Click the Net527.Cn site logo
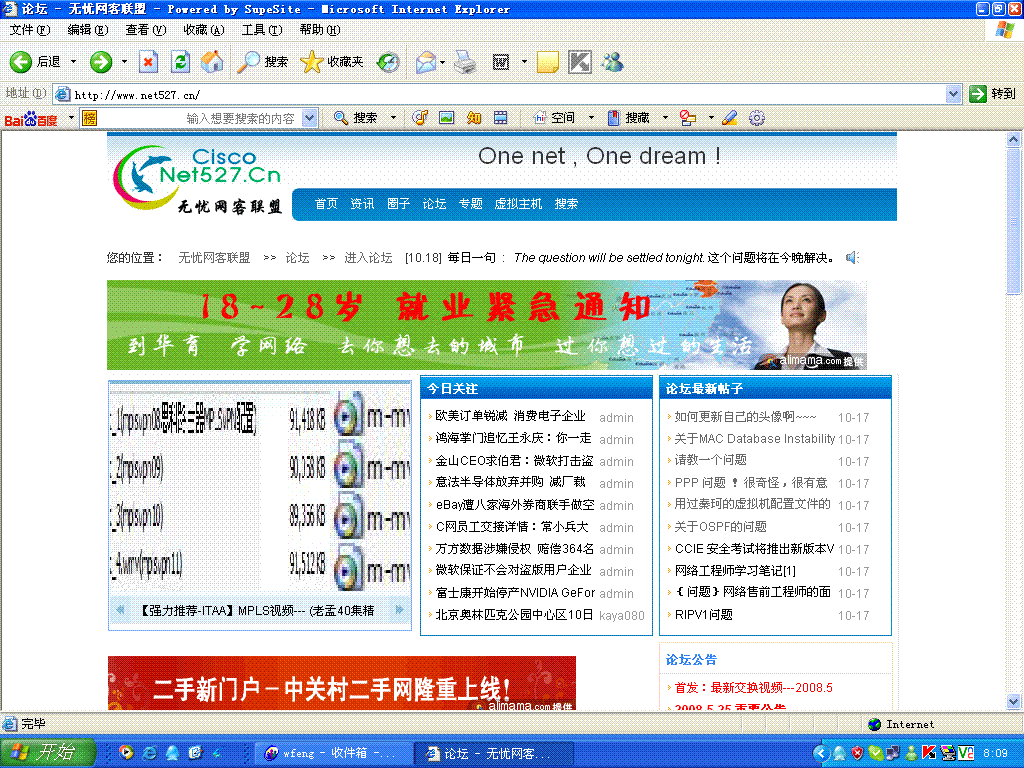1024x768 pixels. [197, 178]
